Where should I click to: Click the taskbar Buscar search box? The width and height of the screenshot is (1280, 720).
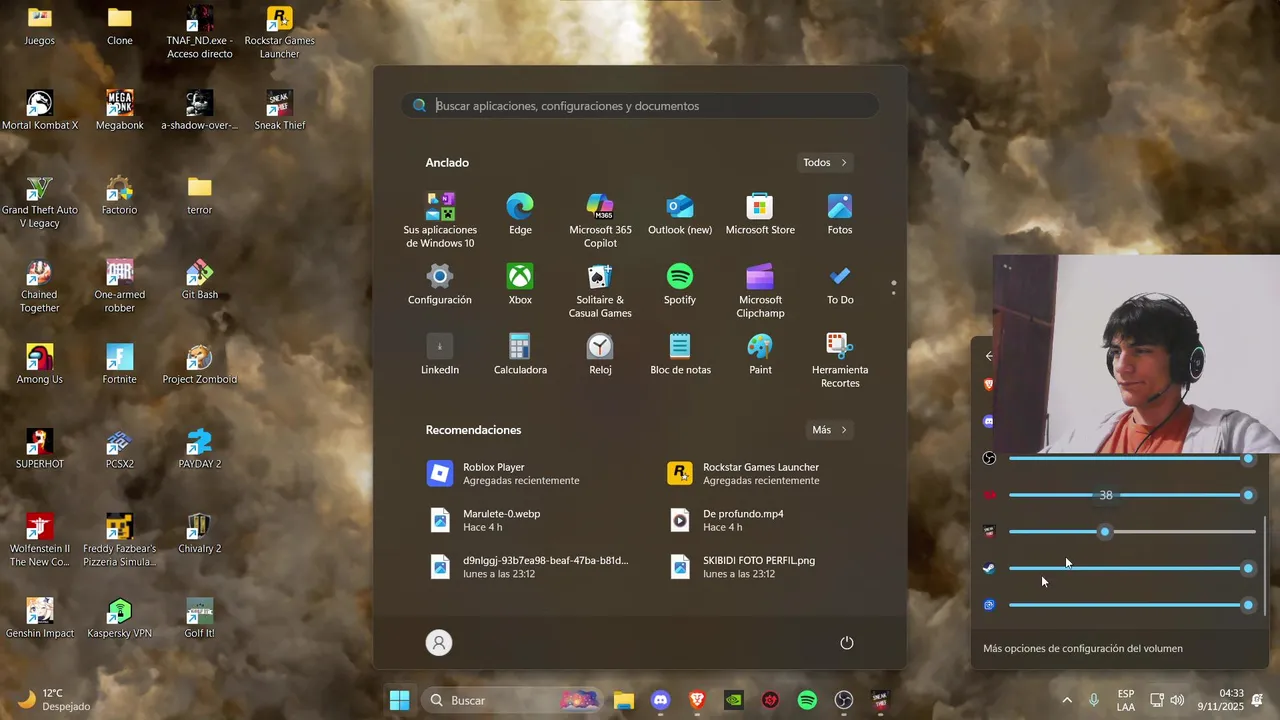(512, 700)
